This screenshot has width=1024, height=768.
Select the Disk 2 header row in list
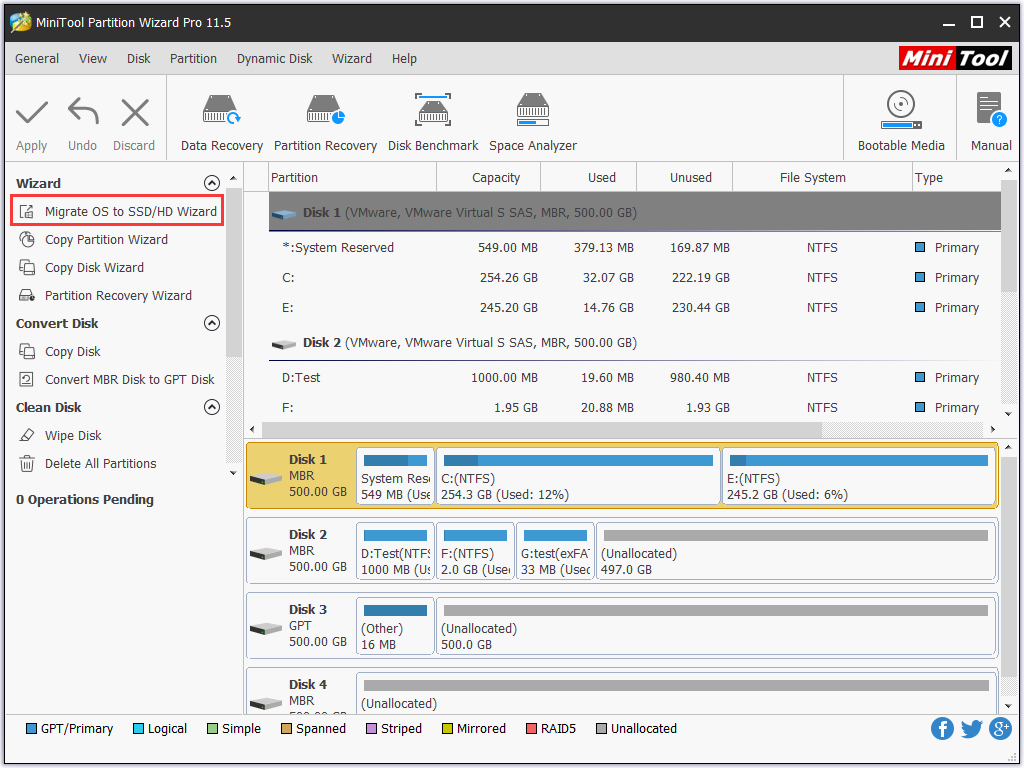(x=634, y=343)
